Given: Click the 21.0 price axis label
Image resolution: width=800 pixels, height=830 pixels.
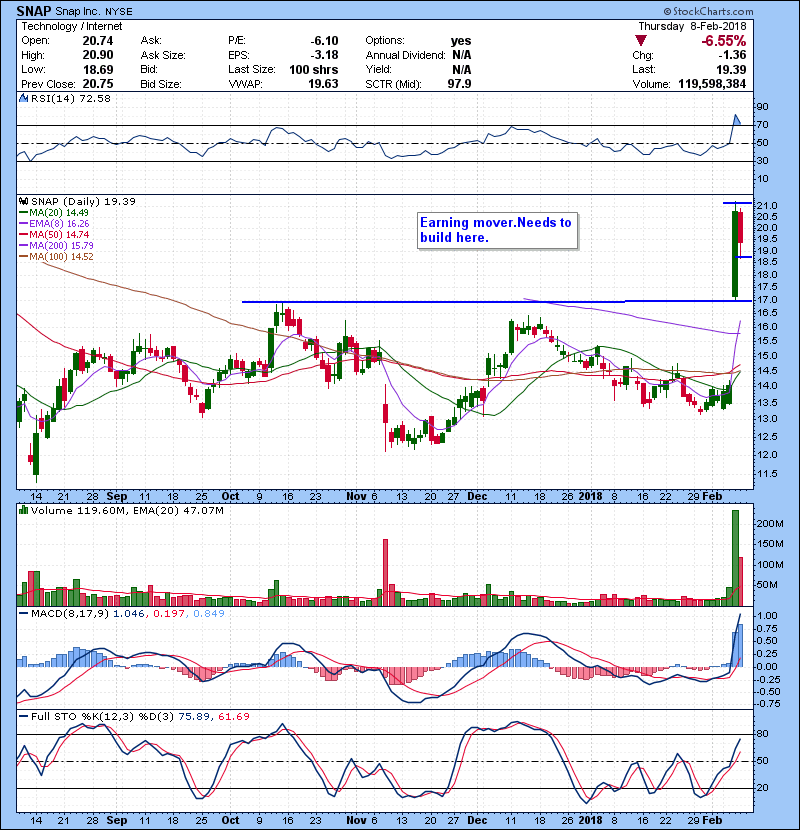Looking at the screenshot, I should (x=766, y=205).
